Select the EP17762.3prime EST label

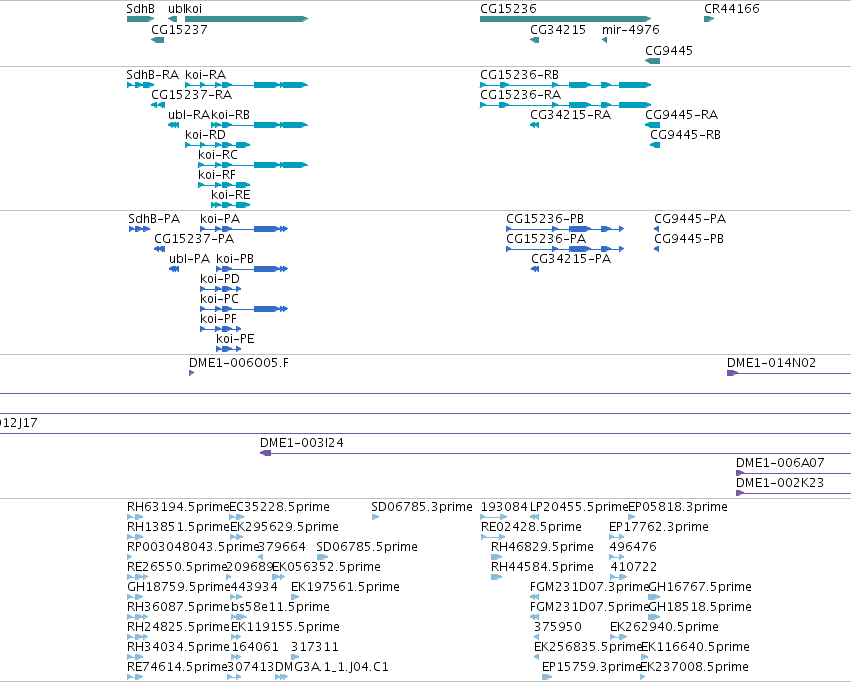(x=659, y=527)
